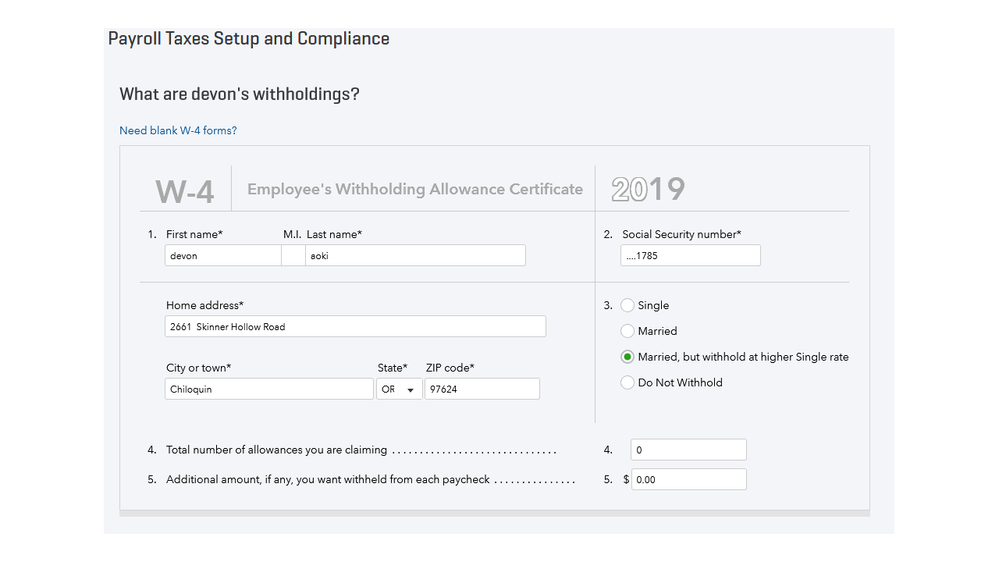Click the 2019 form year label
Viewport: 999px width, 562px height.
[x=648, y=190]
